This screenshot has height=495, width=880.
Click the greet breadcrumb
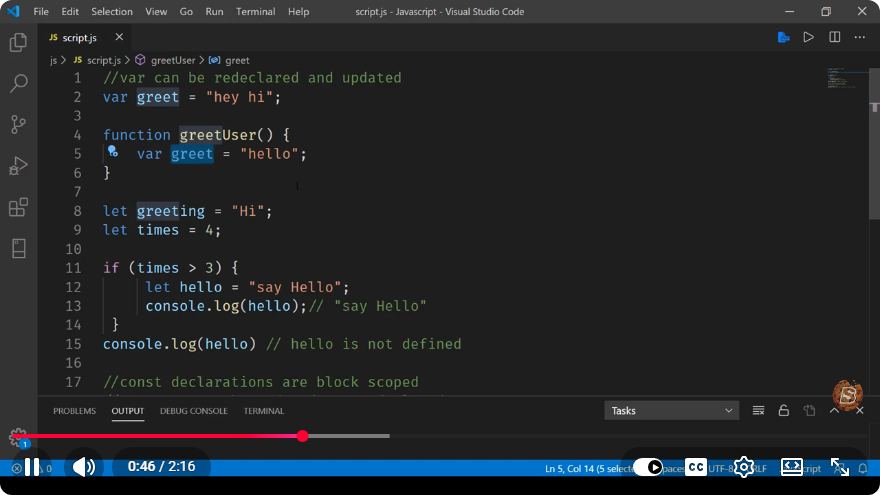tap(237, 60)
